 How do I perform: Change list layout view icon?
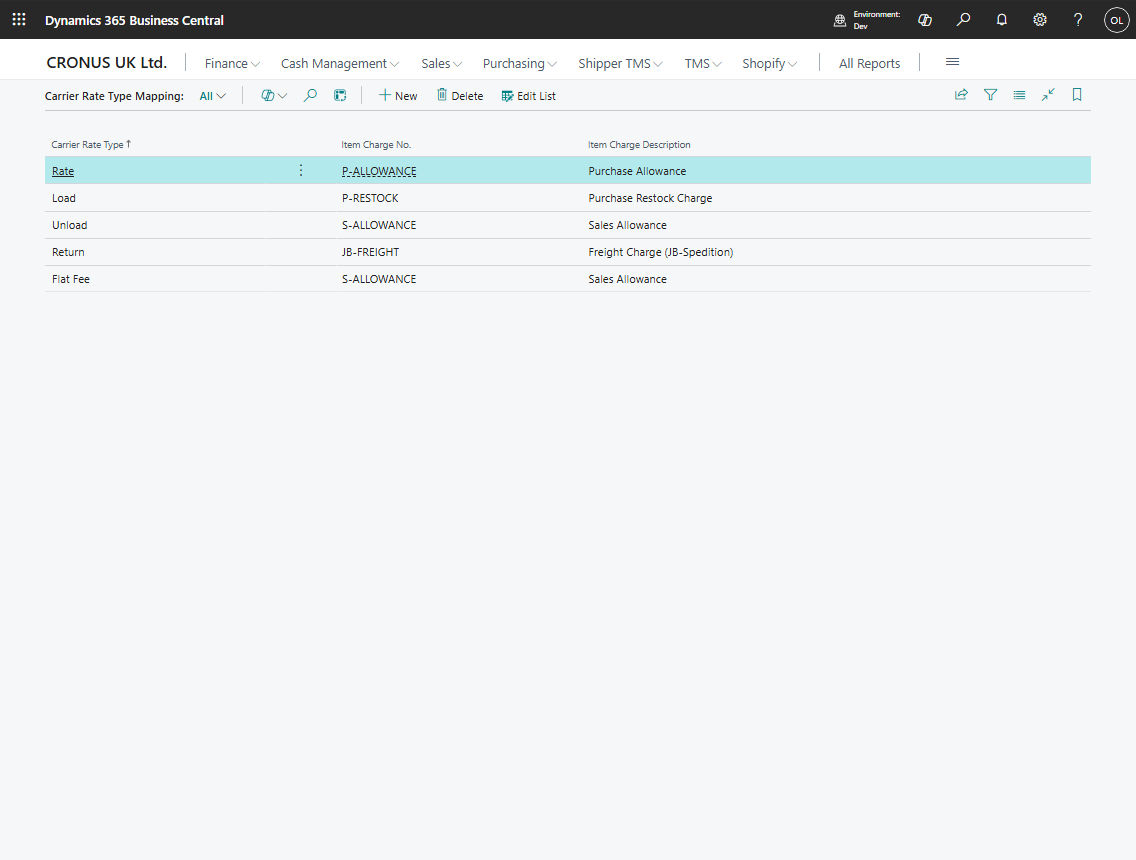tap(1019, 95)
